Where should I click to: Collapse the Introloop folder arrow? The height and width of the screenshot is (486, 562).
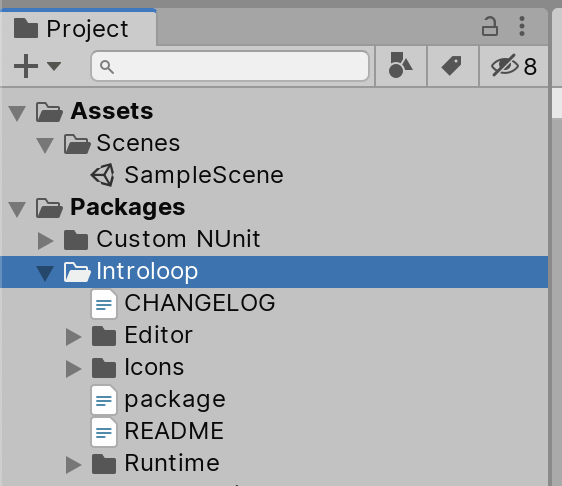[45, 273]
